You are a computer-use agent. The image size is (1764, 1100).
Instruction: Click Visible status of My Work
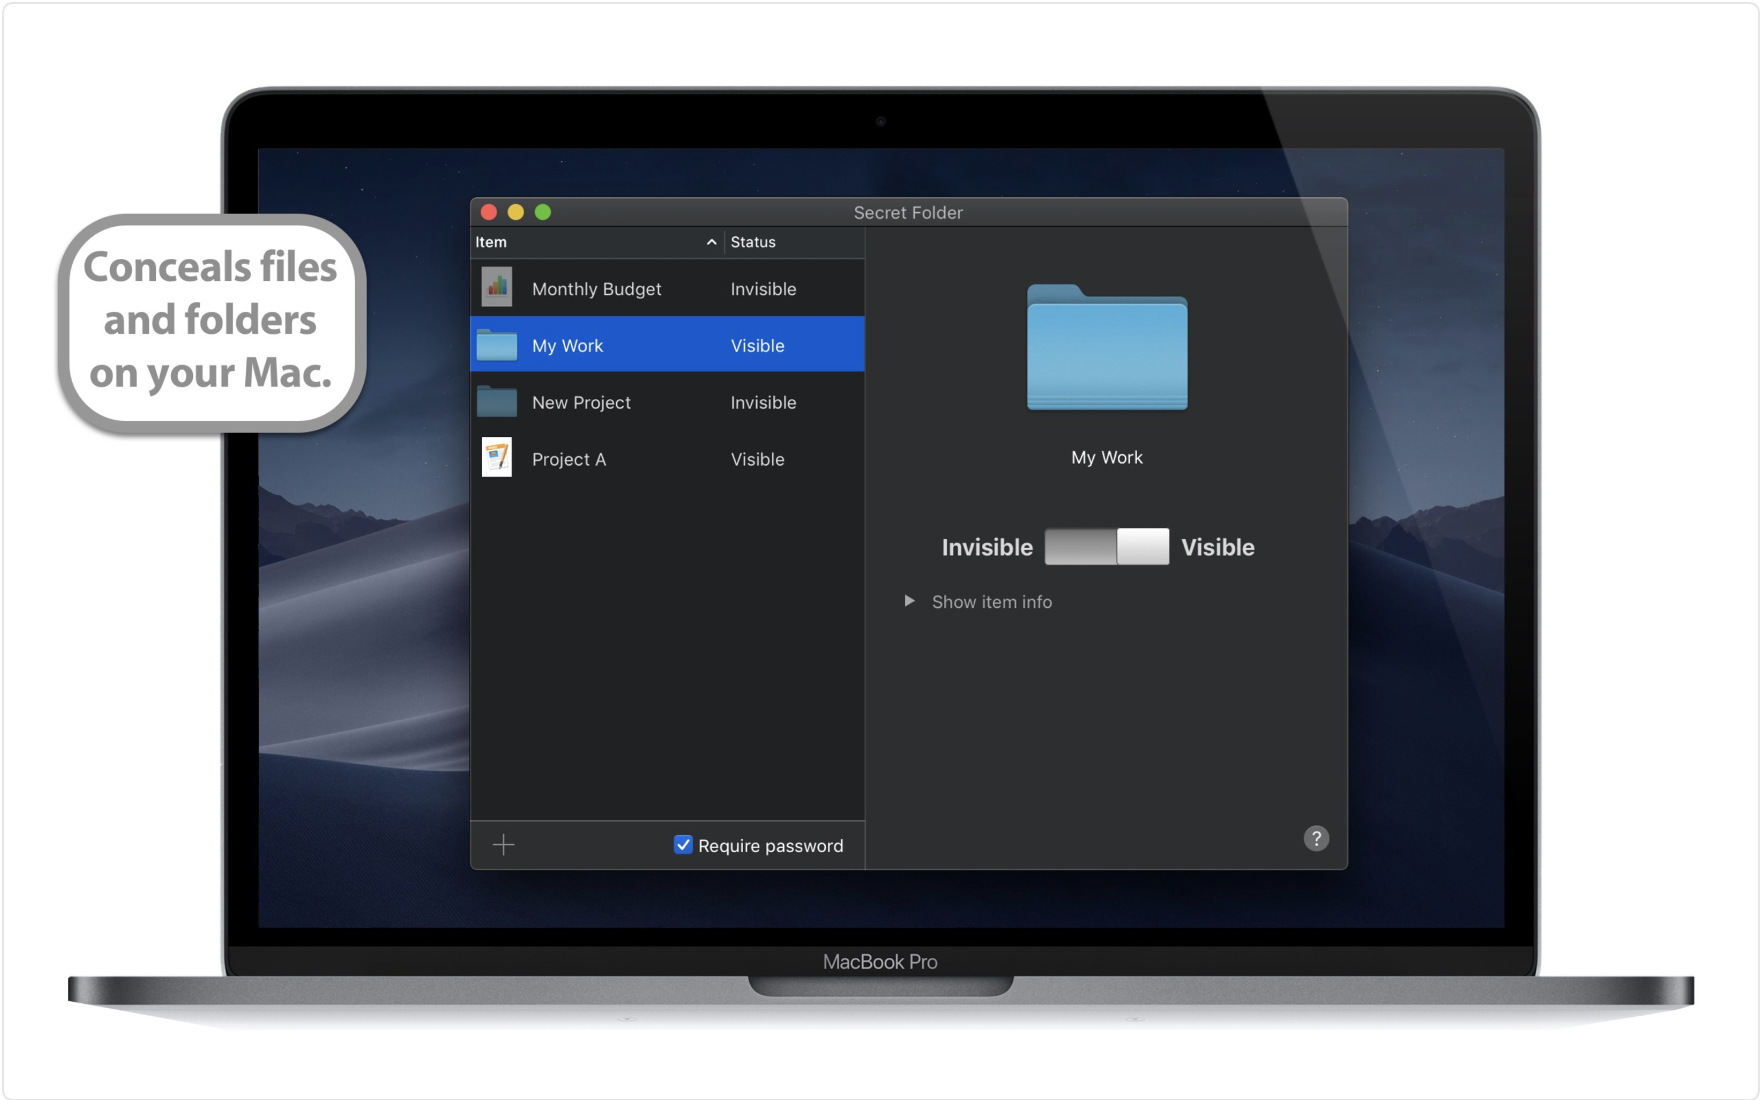[x=757, y=346]
